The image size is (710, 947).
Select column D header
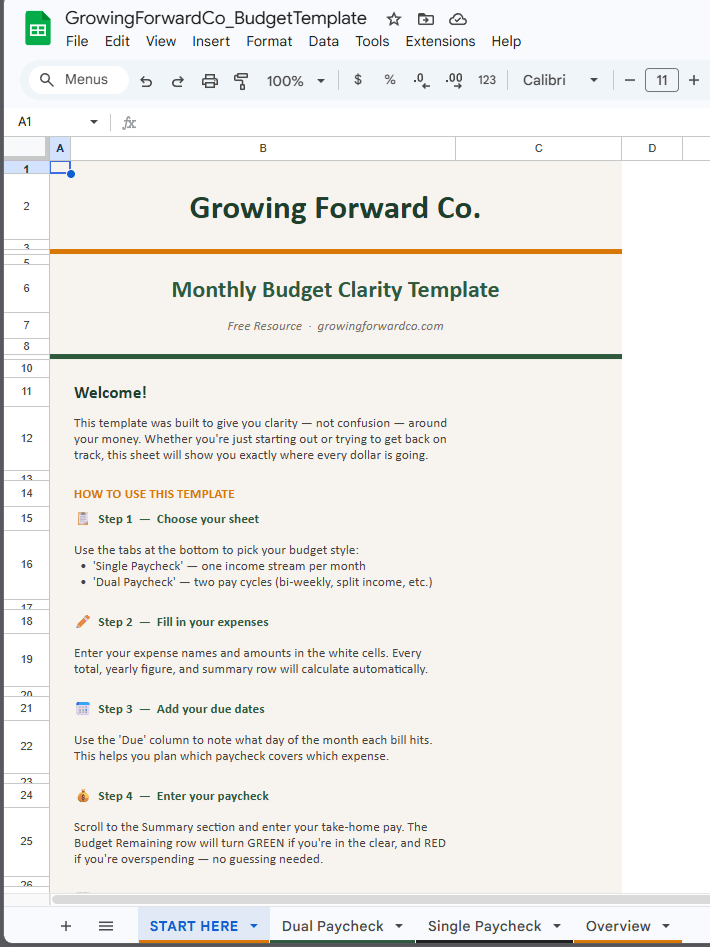coord(652,149)
